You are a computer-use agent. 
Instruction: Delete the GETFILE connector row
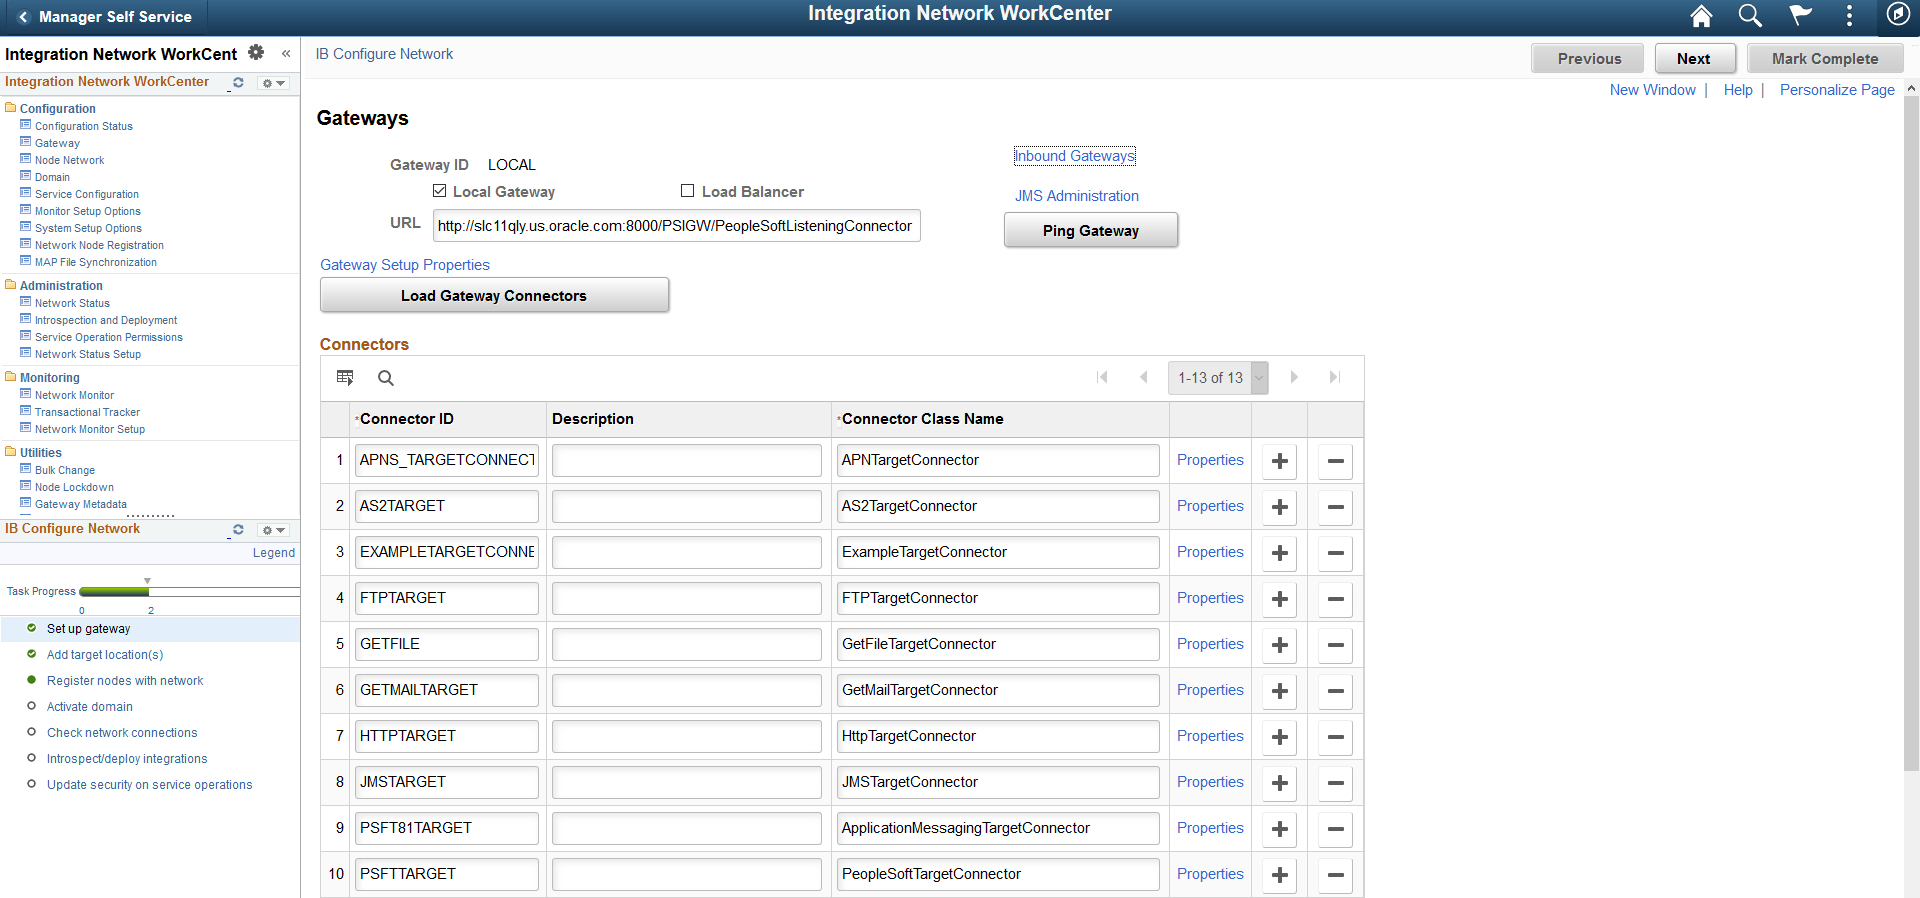pos(1335,645)
